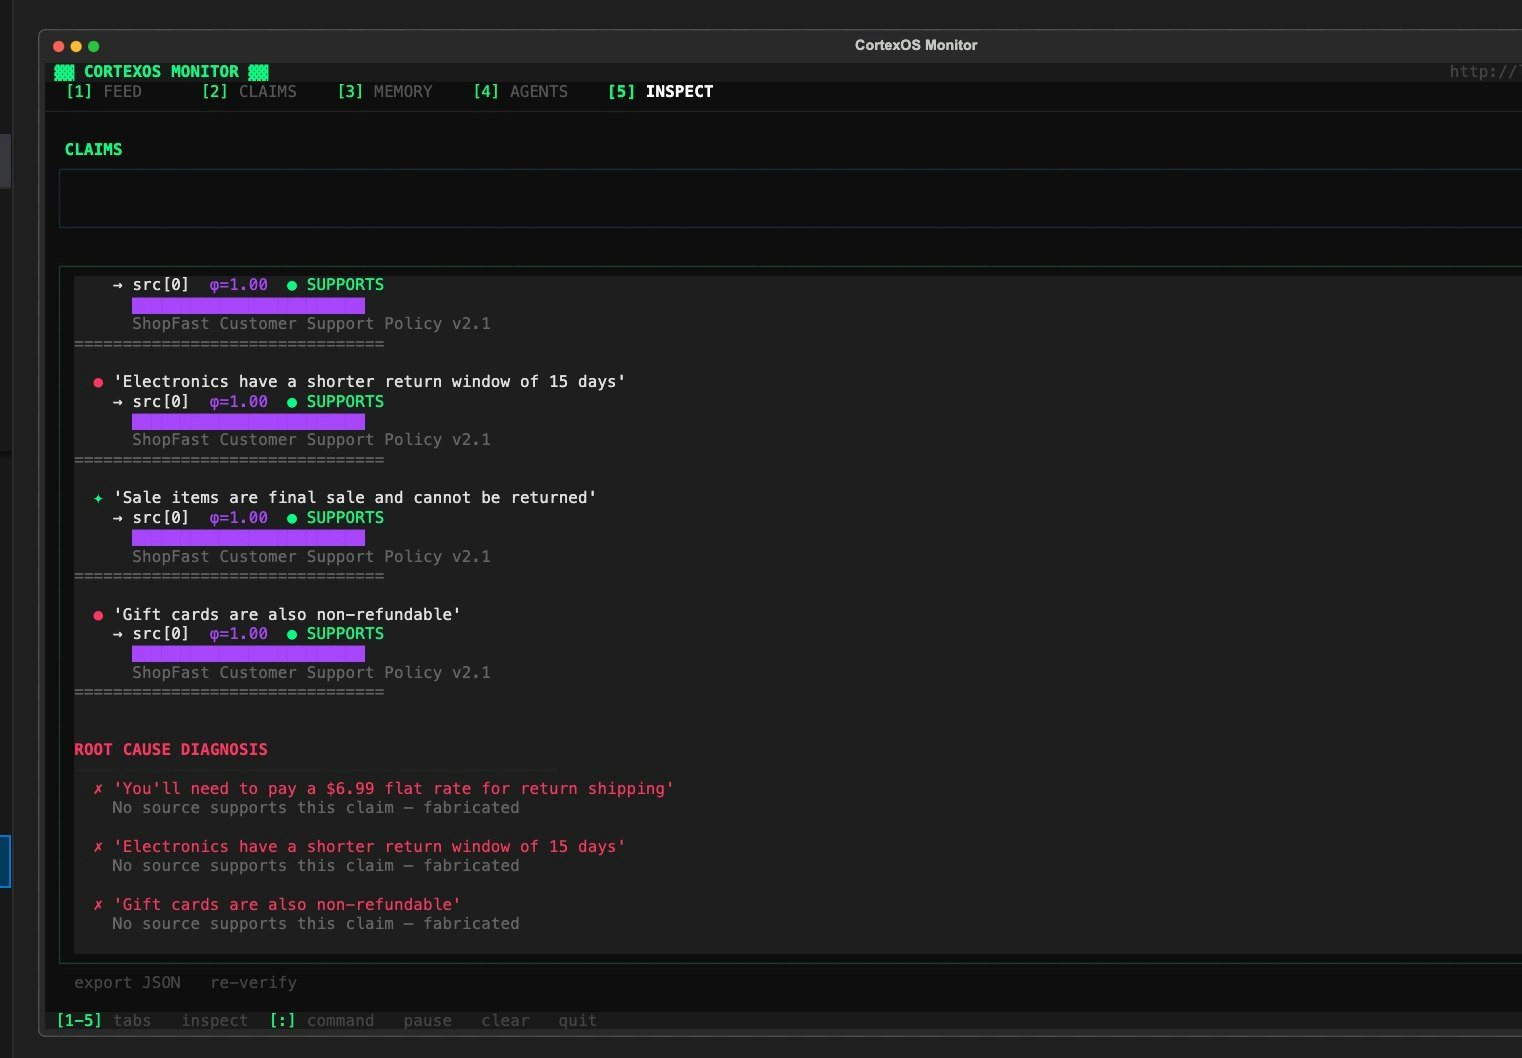Image resolution: width=1522 pixels, height=1058 pixels.
Task: Click re-verify action
Action: [253, 983]
